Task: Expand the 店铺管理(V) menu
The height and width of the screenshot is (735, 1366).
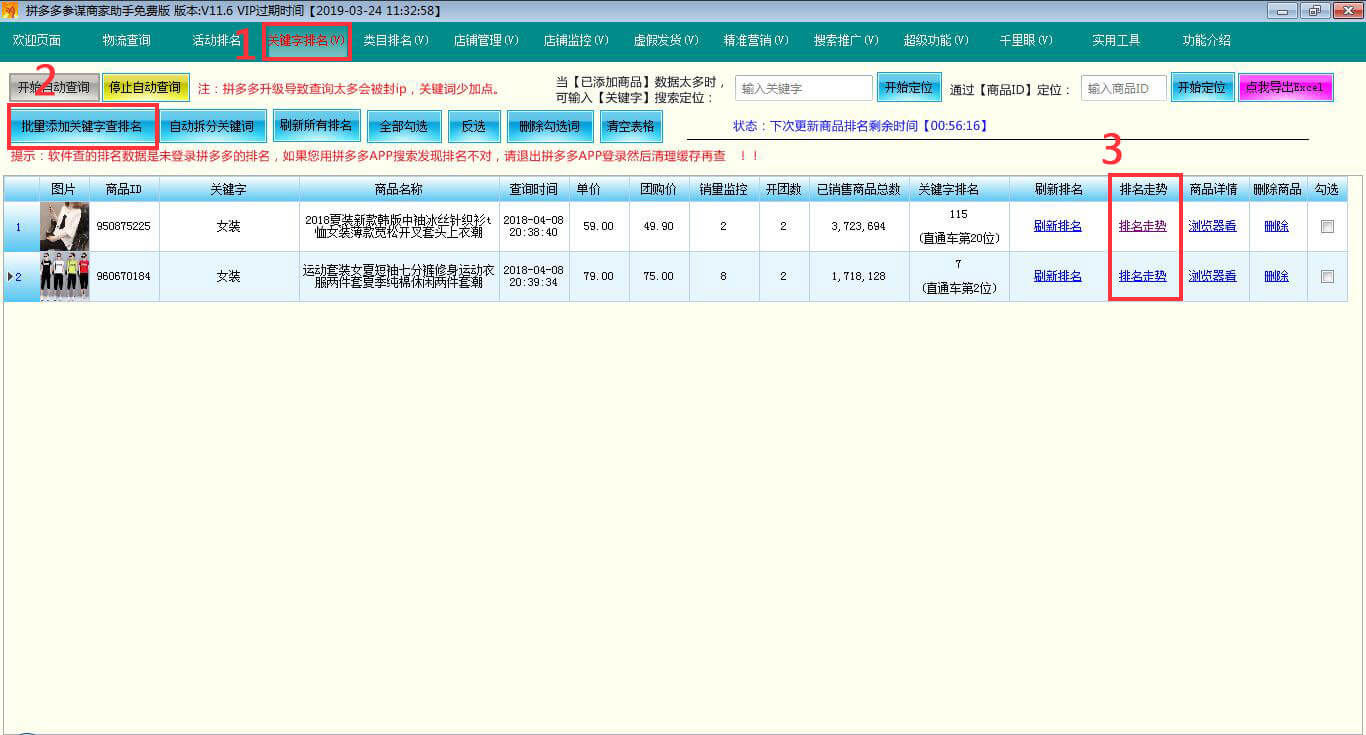Action: click(x=486, y=41)
